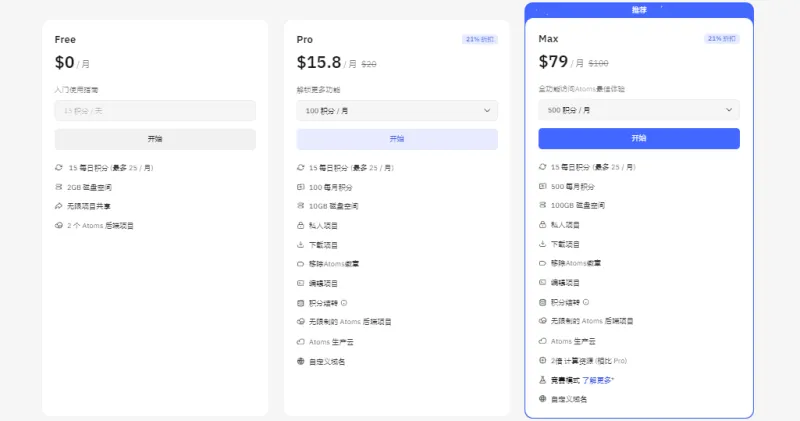The width and height of the screenshot is (800, 421).
Task: Click the 2GB 磁盘空间 text
Action: point(89,187)
